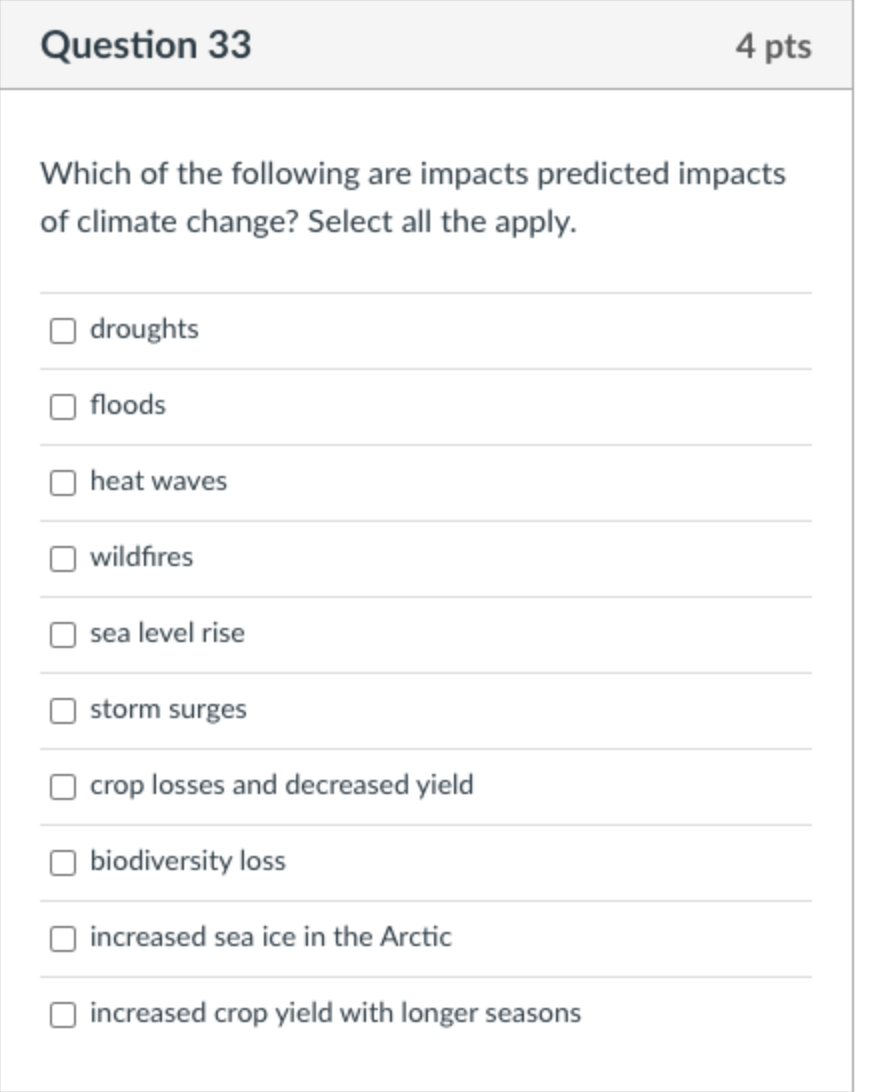
Task: Tick increased crop yield with longer seasons
Action: point(63,1014)
